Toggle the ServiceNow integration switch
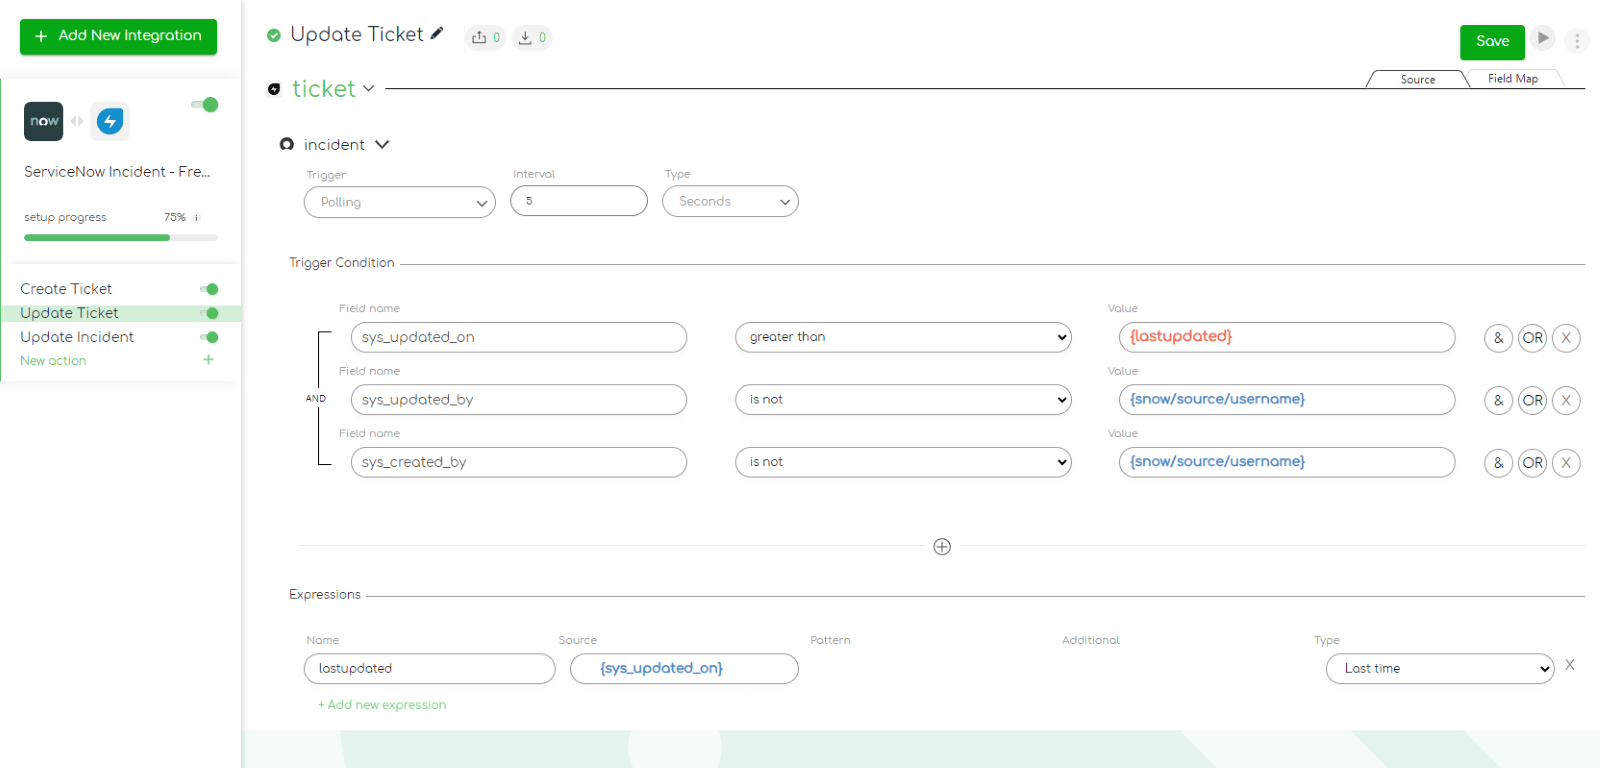The height and width of the screenshot is (768, 1600). tap(205, 105)
